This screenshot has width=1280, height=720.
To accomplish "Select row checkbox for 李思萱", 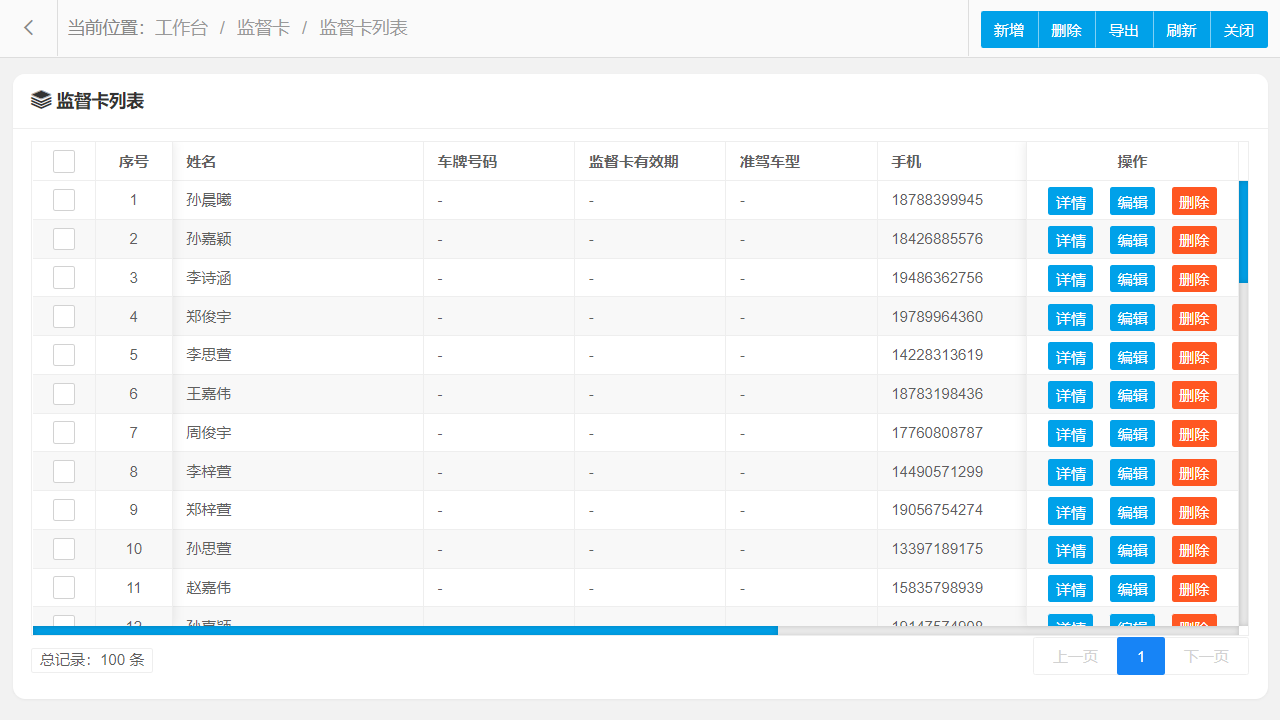I will [x=64, y=355].
